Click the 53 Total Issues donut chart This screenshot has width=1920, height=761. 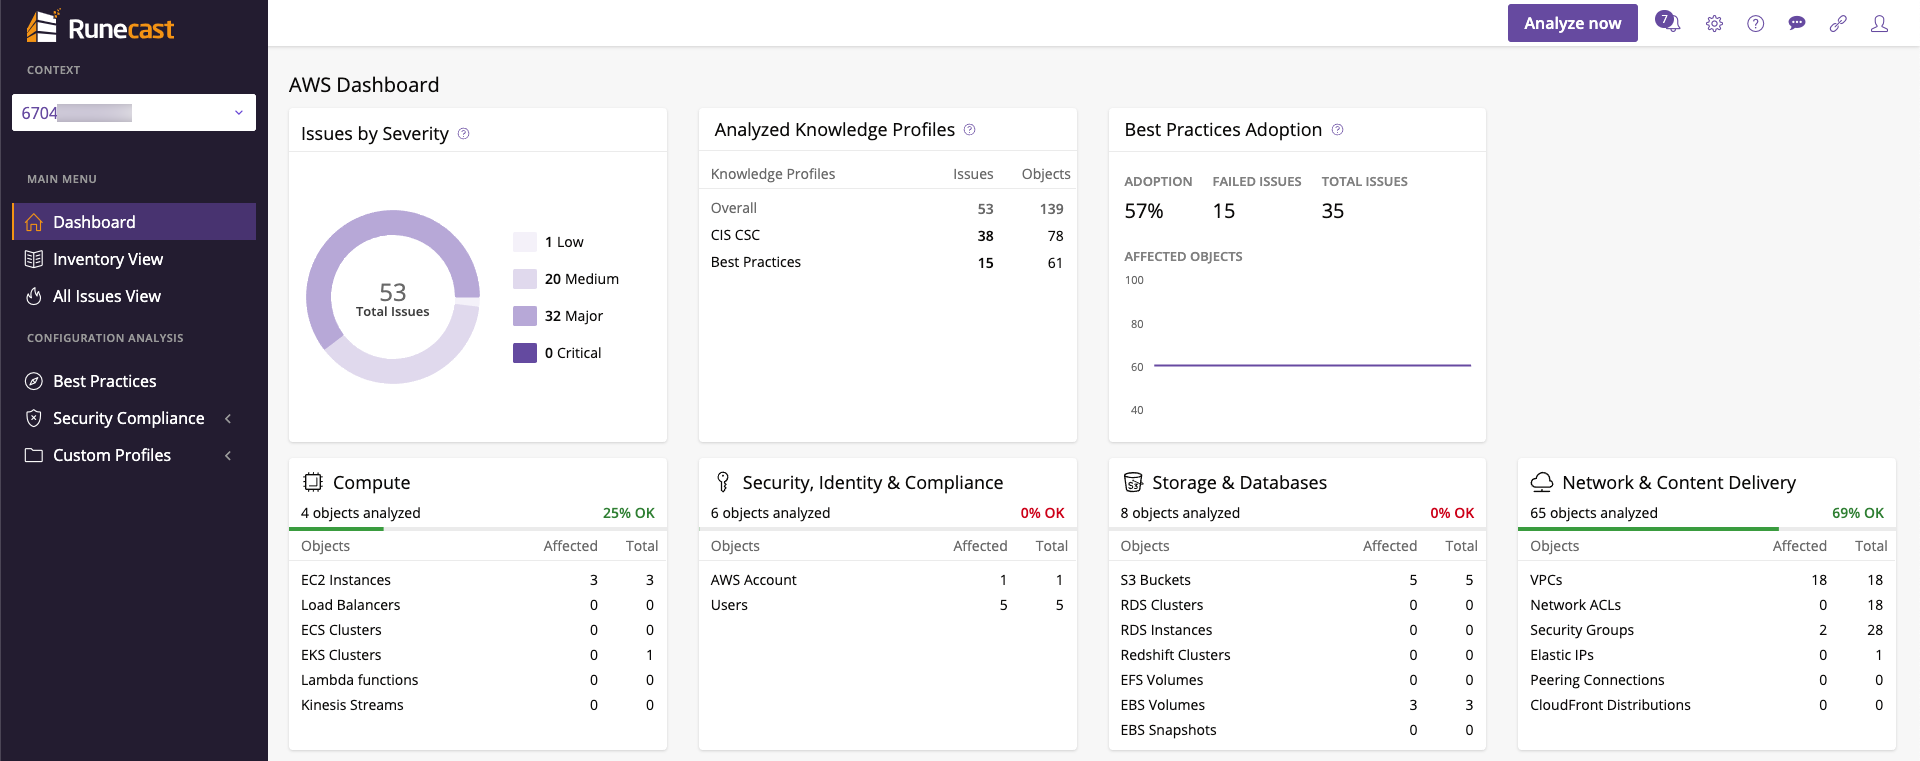coord(393,297)
